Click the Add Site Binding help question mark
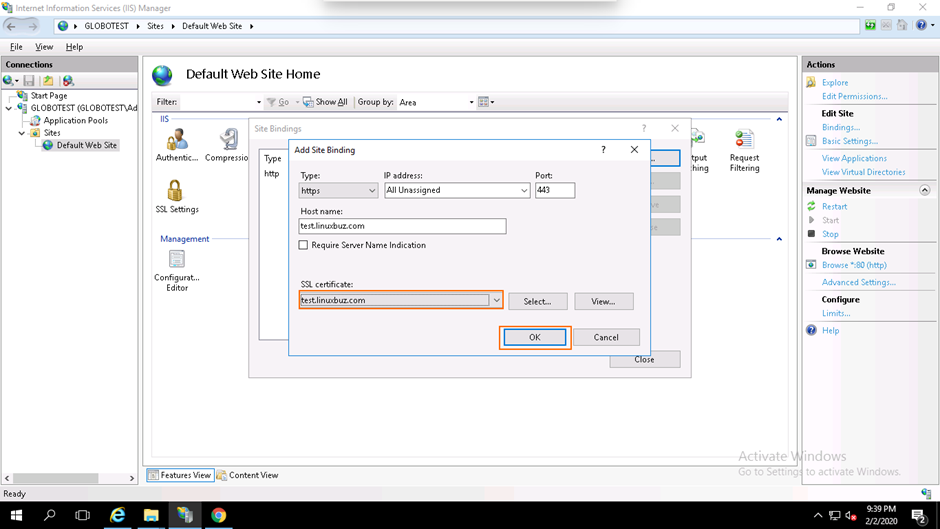Screen dimensions: 940x529 (603, 150)
